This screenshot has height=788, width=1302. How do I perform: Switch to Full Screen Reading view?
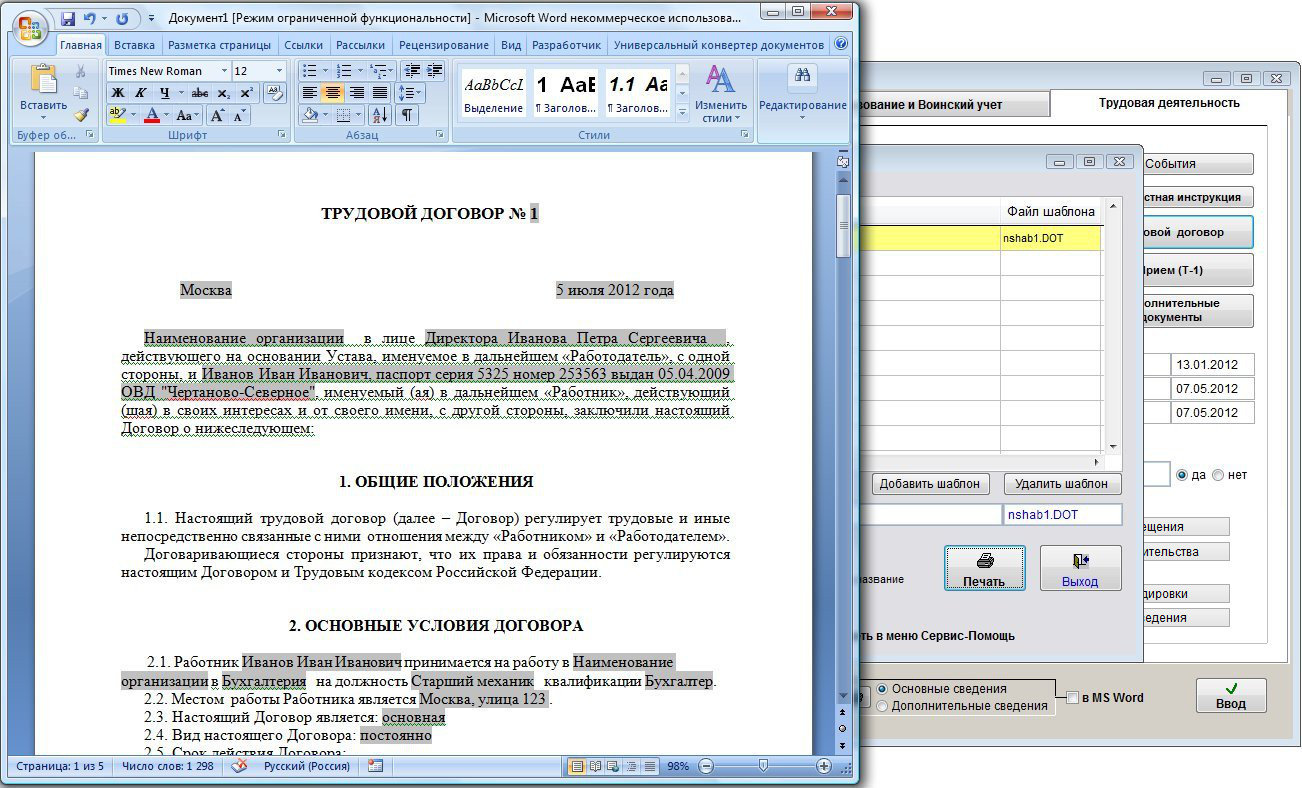596,766
